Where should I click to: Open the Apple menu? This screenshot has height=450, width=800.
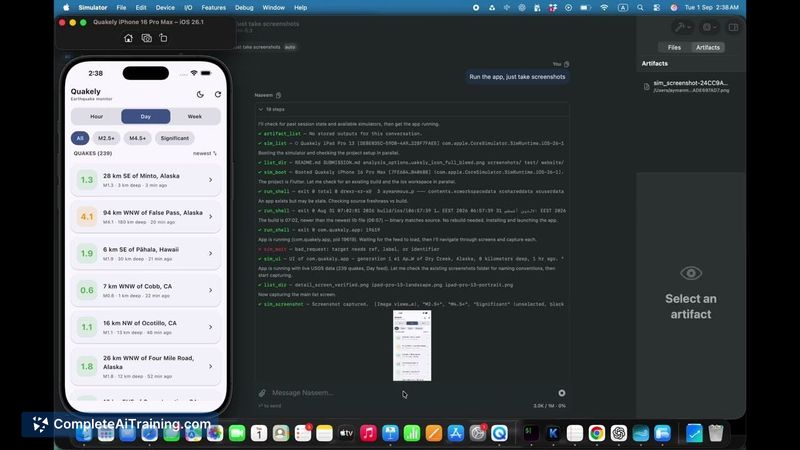pyautogui.click(x=66, y=8)
